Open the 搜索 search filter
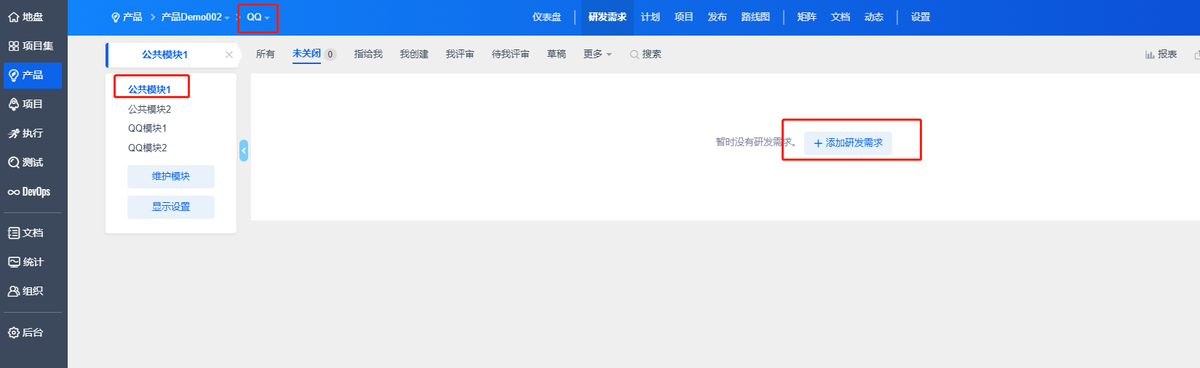The height and width of the screenshot is (368, 1200). (645, 54)
